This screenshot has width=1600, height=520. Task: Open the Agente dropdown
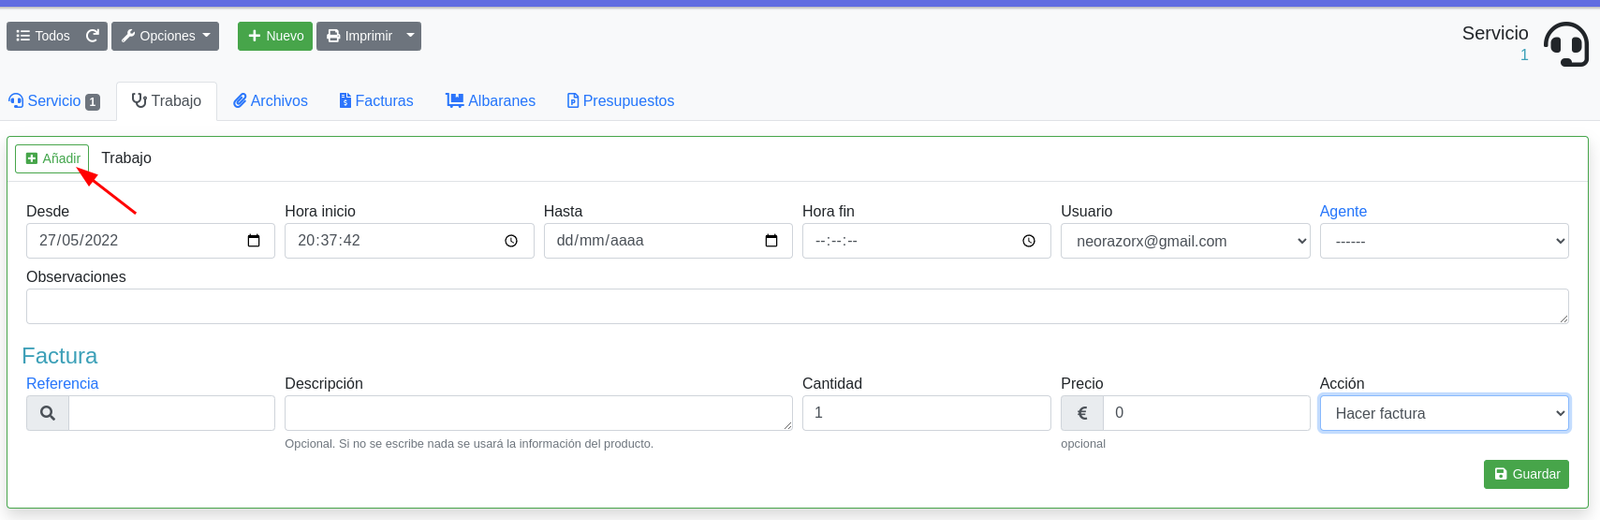click(x=1444, y=241)
